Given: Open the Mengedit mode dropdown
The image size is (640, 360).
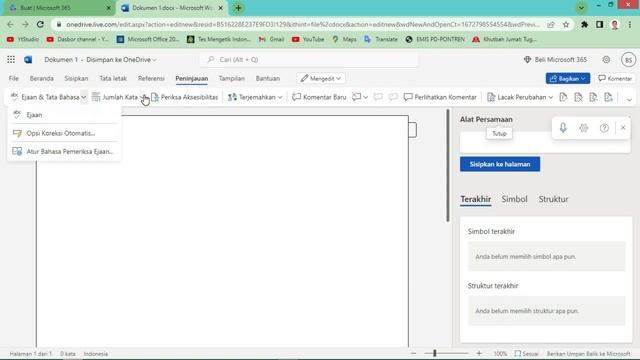Looking at the screenshot, I should click(x=321, y=78).
